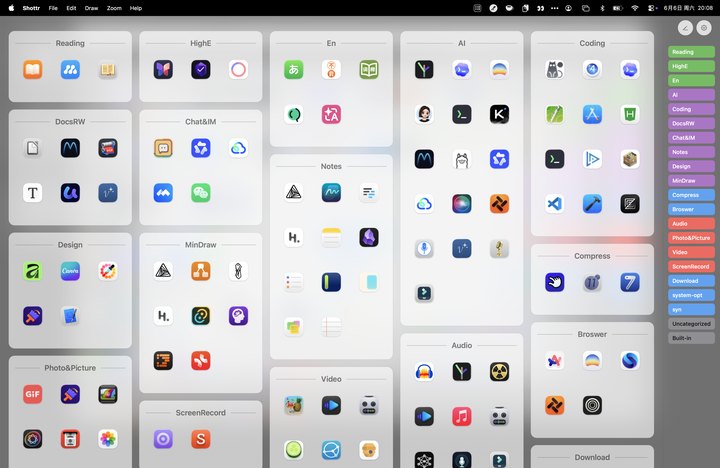Launch the green H app in Coding
Screen dimensions: 720x468
pos(630,114)
